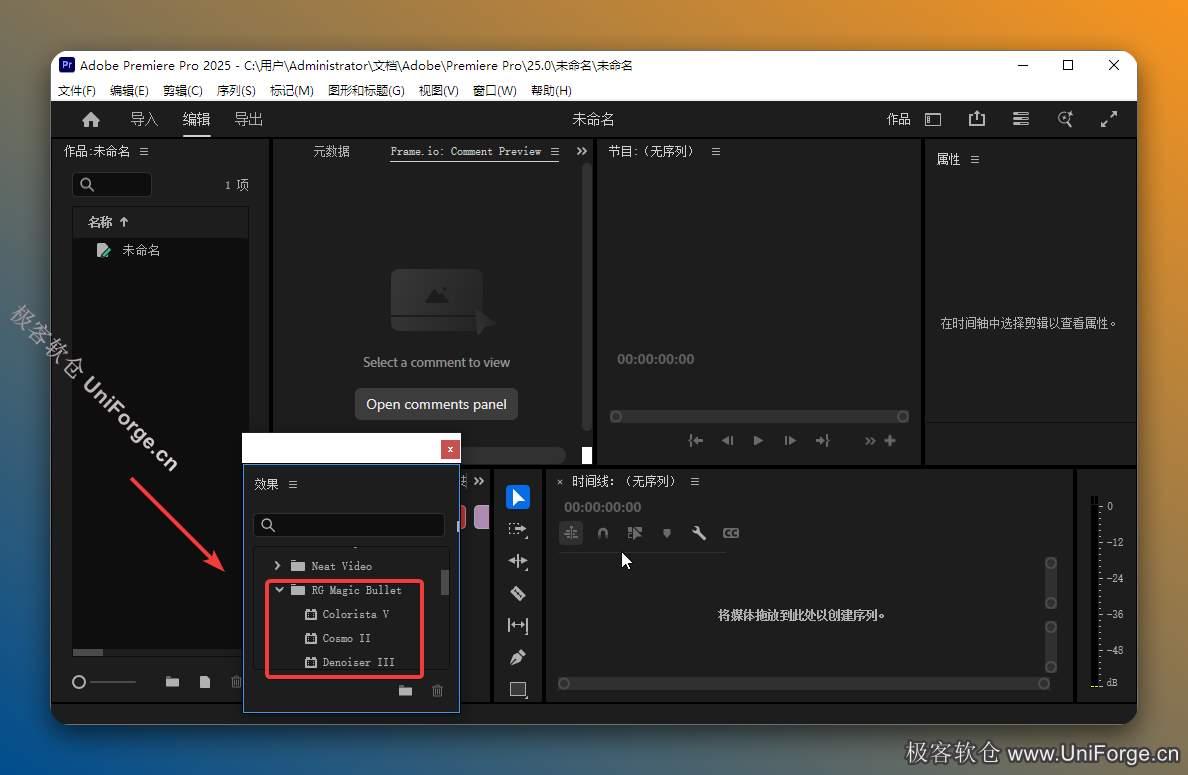Viewport: 1188px width, 775px height.
Task: Click the 作品 button in header
Action: [x=899, y=119]
